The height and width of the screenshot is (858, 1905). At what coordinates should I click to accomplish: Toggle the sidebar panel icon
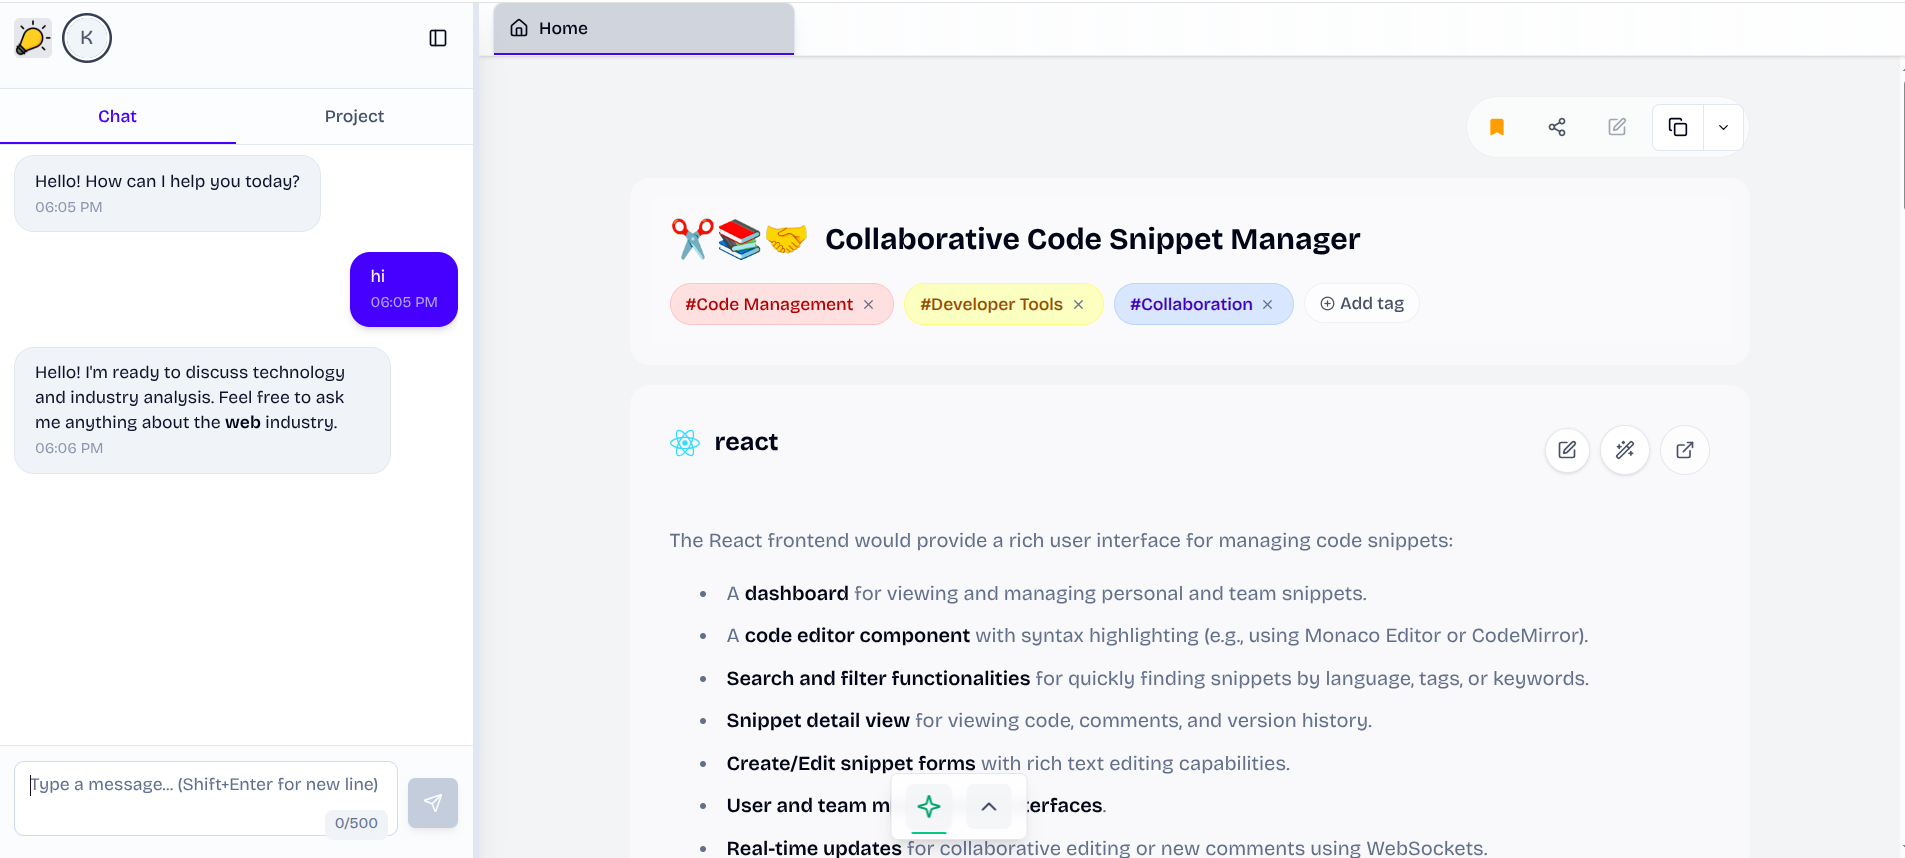tap(438, 38)
